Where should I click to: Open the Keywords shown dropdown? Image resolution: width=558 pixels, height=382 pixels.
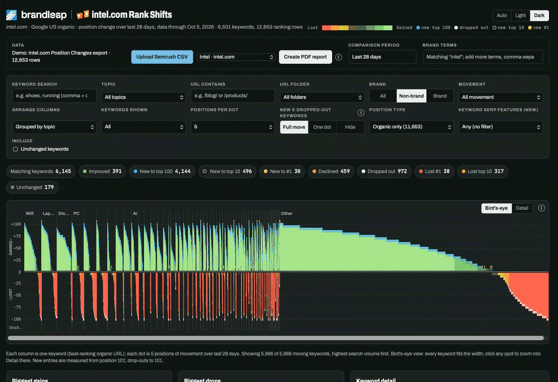click(143, 127)
